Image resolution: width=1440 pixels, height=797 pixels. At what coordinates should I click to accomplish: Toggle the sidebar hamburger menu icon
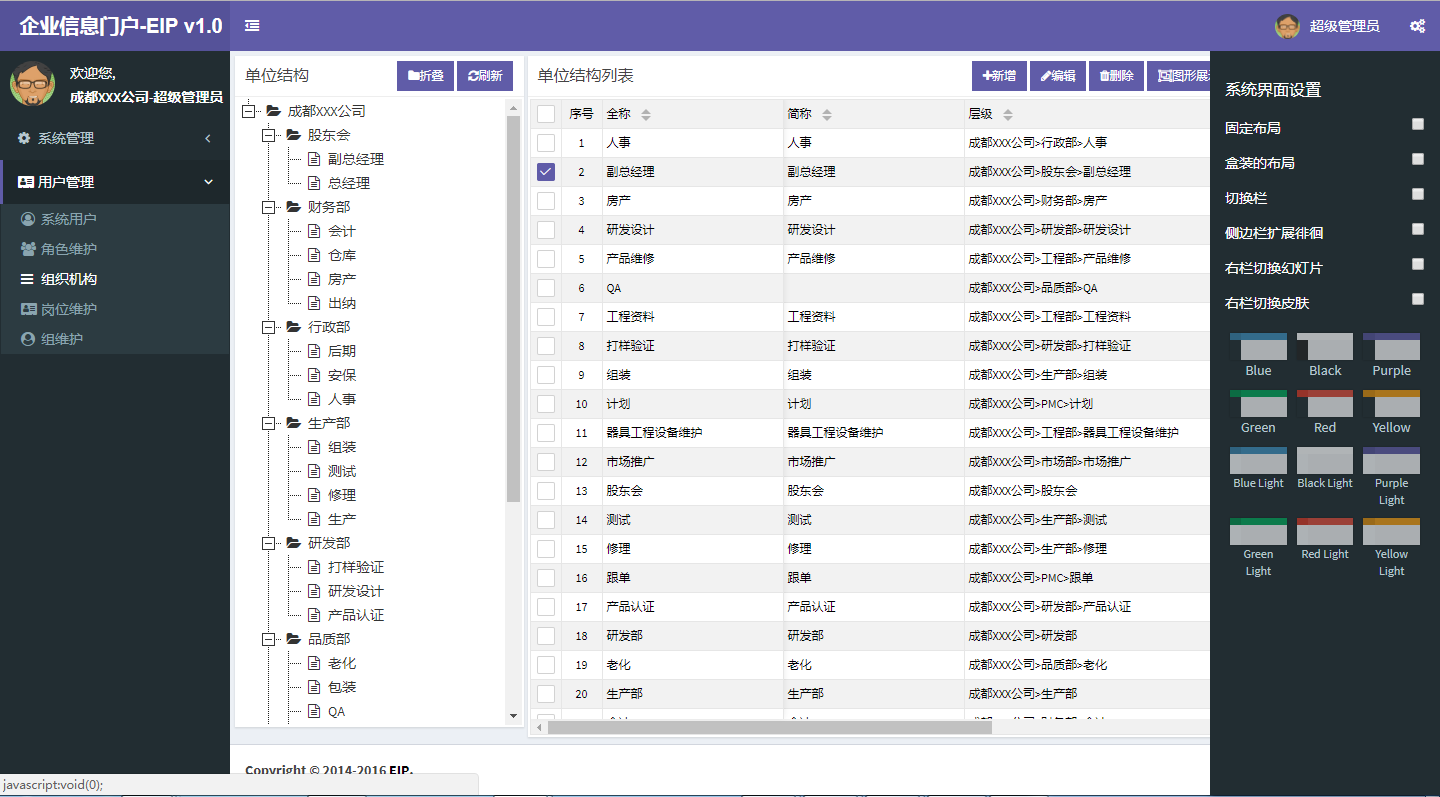click(x=252, y=26)
